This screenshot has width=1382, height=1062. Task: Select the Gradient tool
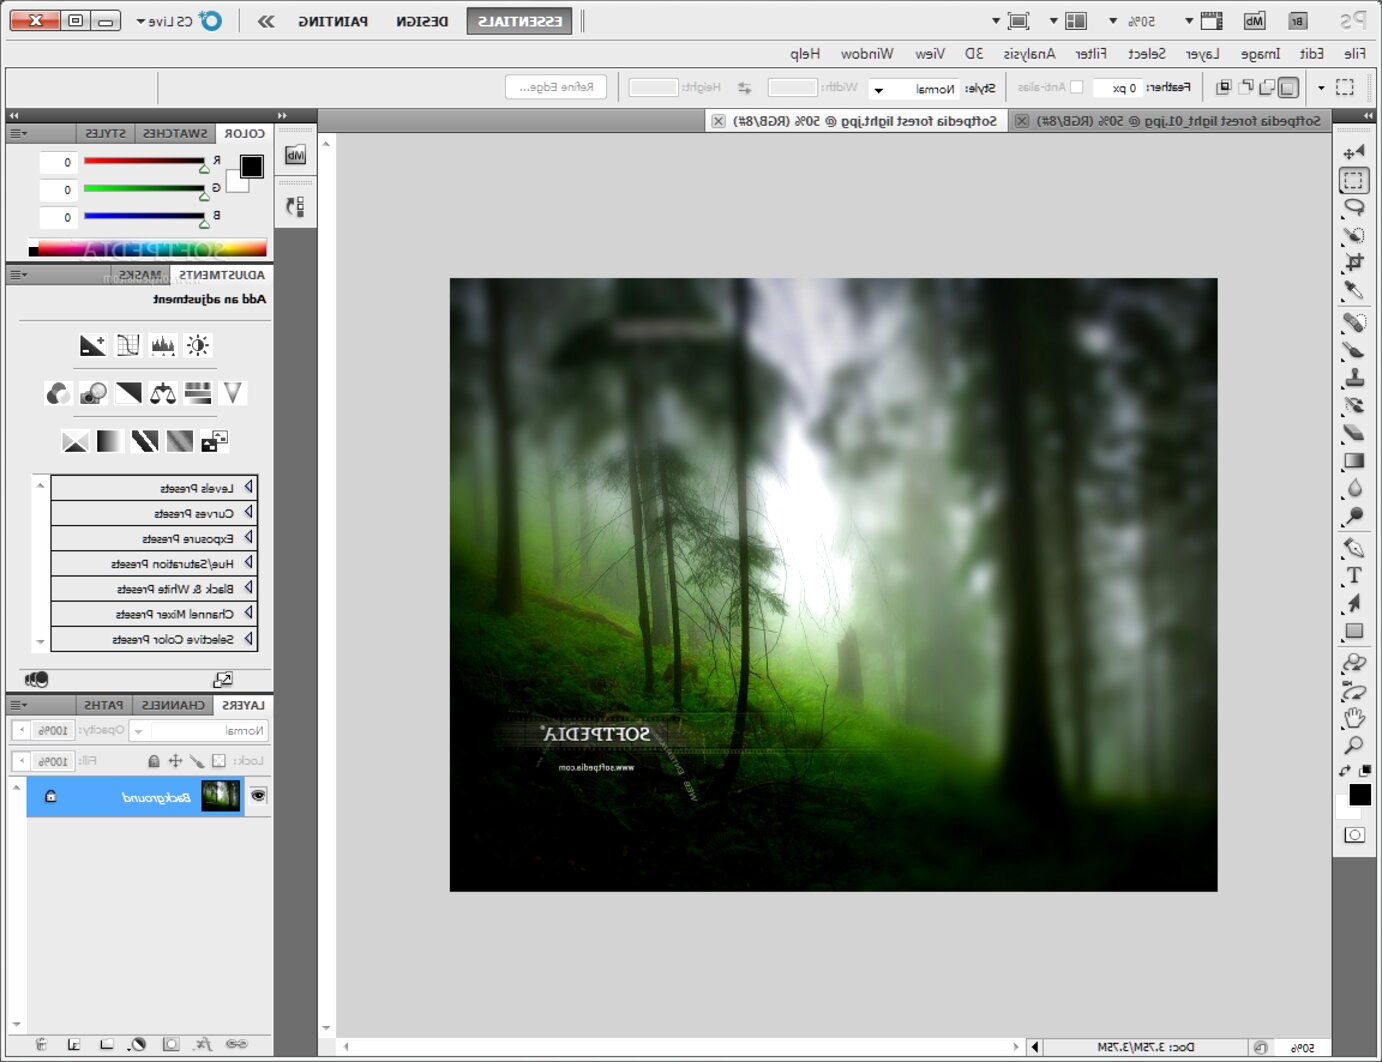point(1354,461)
